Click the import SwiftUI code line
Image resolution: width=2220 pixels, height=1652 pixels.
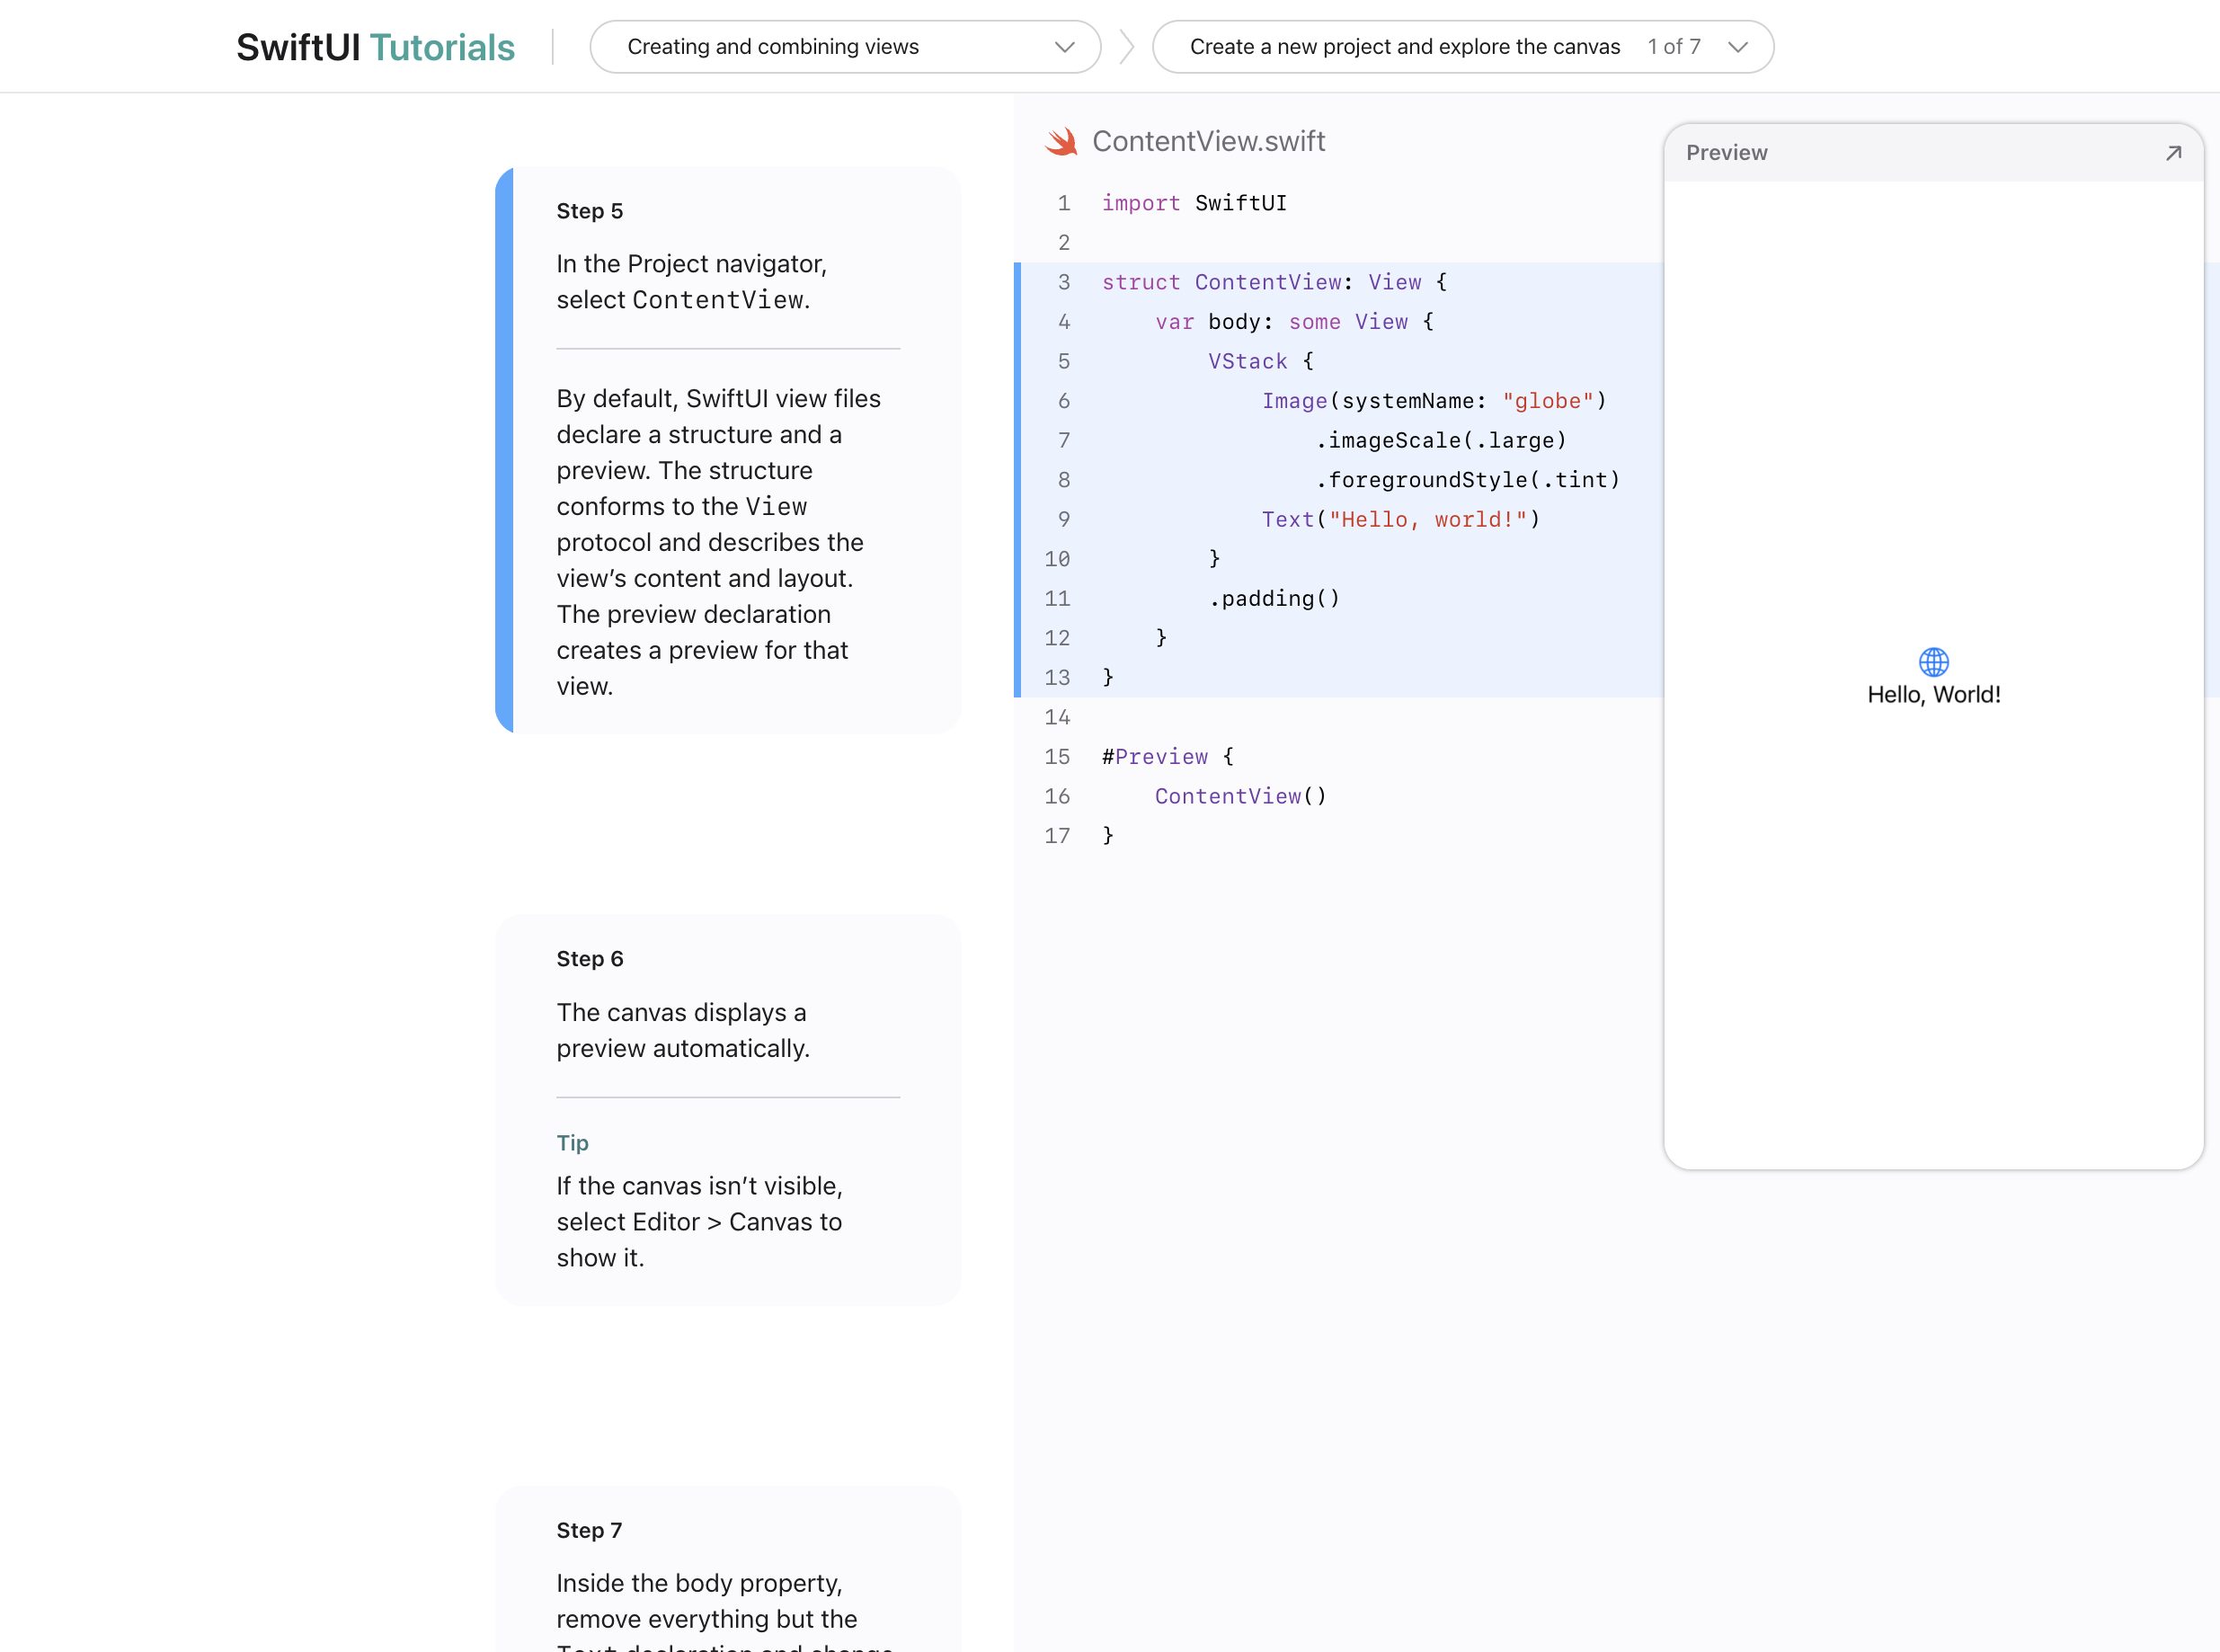tap(1194, 204)
